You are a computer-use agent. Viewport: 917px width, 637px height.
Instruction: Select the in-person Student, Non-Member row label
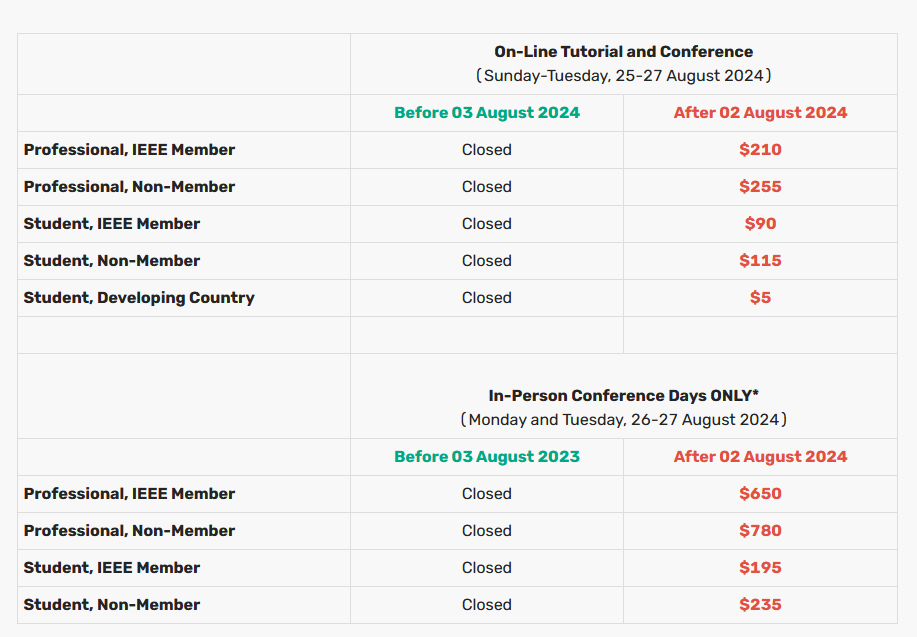112,604
